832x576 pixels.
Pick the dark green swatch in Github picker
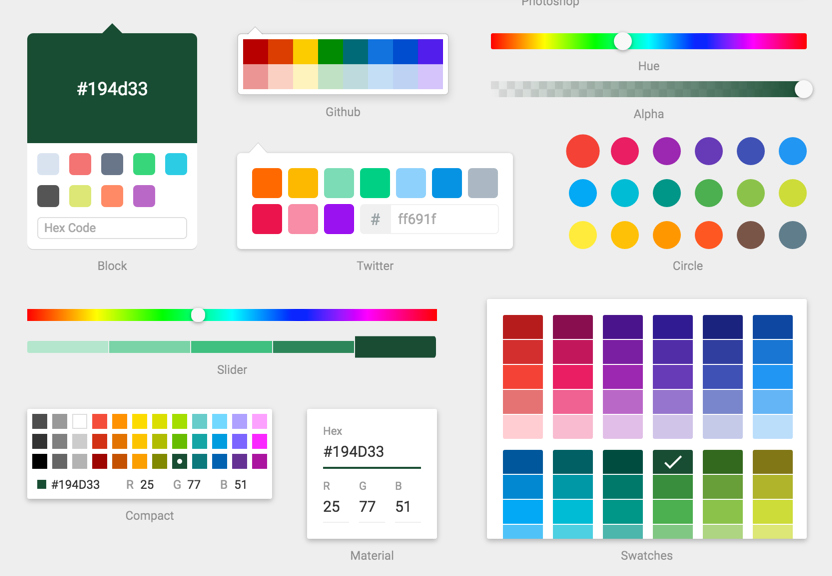[330, 51]
